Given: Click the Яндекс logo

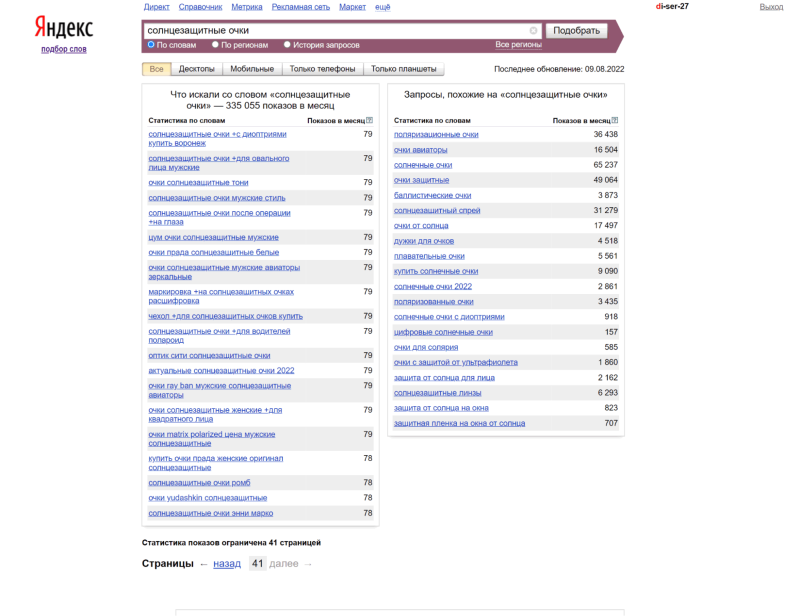Looking at the screenshot, I should (x=63, y=25).
